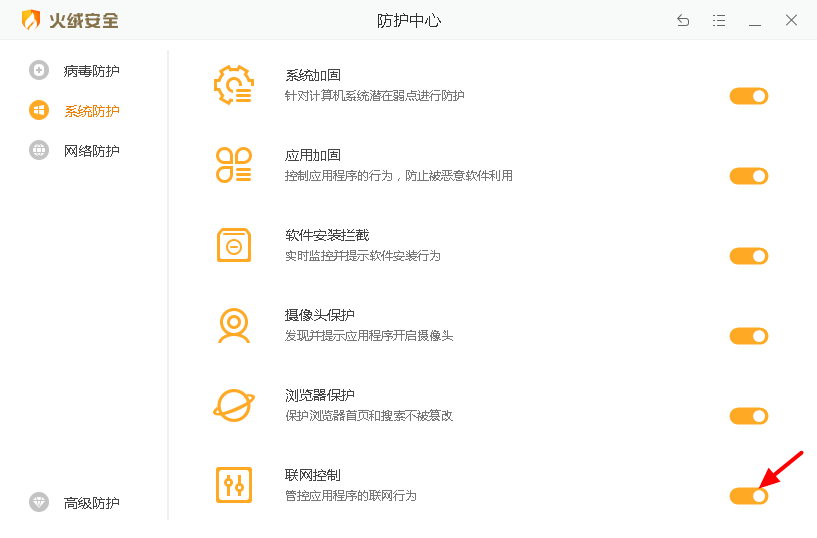This screenshot has height=538, width=817.
Task: Click the Camera Protection (摄像头保护) webcam icon
Action: 233,325
